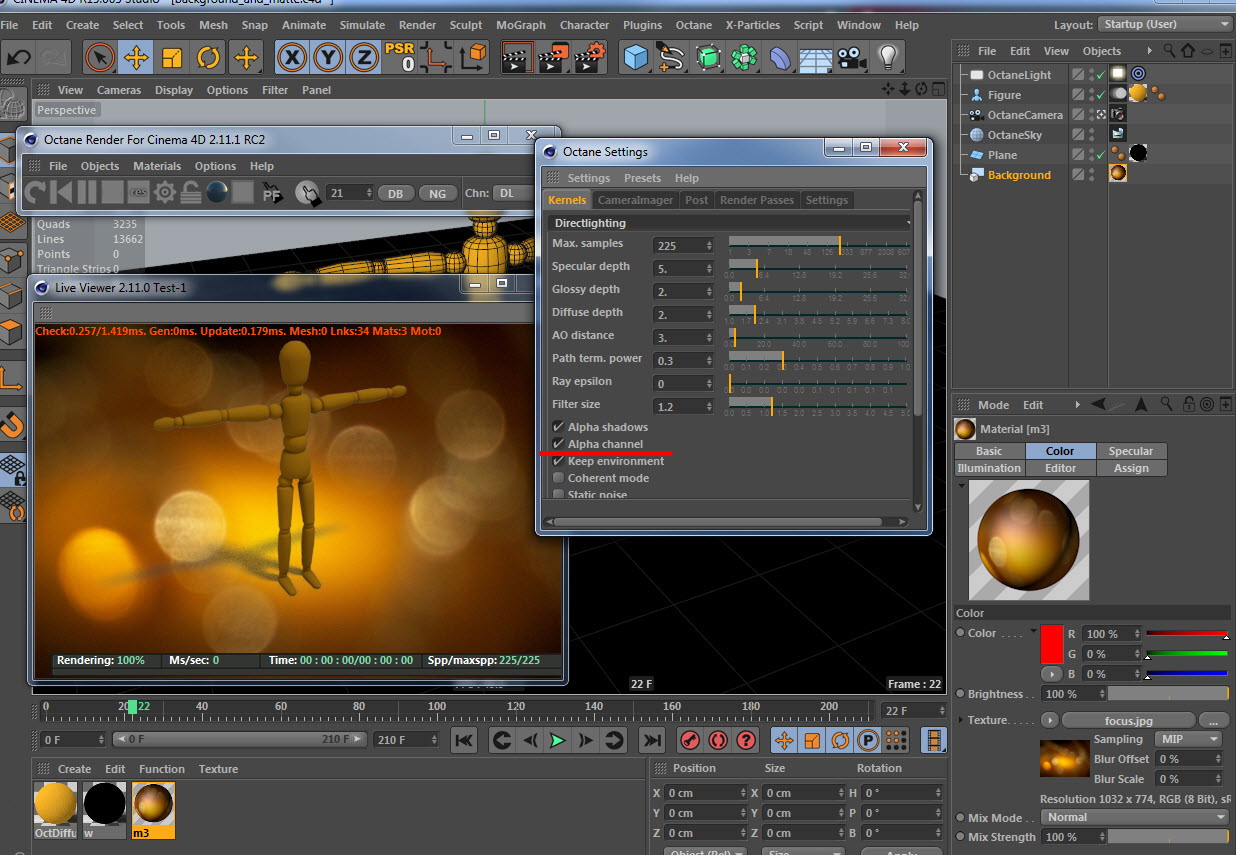The width and height of the screenshot is (1236, 855).
Task: Click the Specular material channel button
Action: coord(1130,451)
